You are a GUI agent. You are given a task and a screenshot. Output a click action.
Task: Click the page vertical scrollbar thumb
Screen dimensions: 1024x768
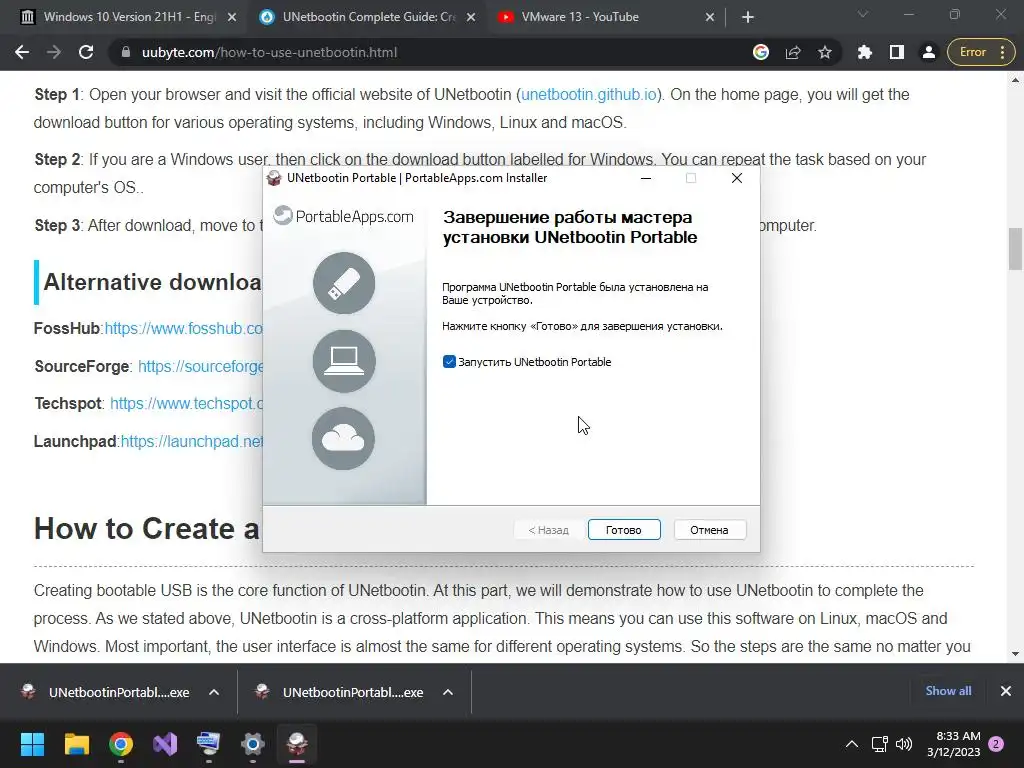pos(1015,249)
